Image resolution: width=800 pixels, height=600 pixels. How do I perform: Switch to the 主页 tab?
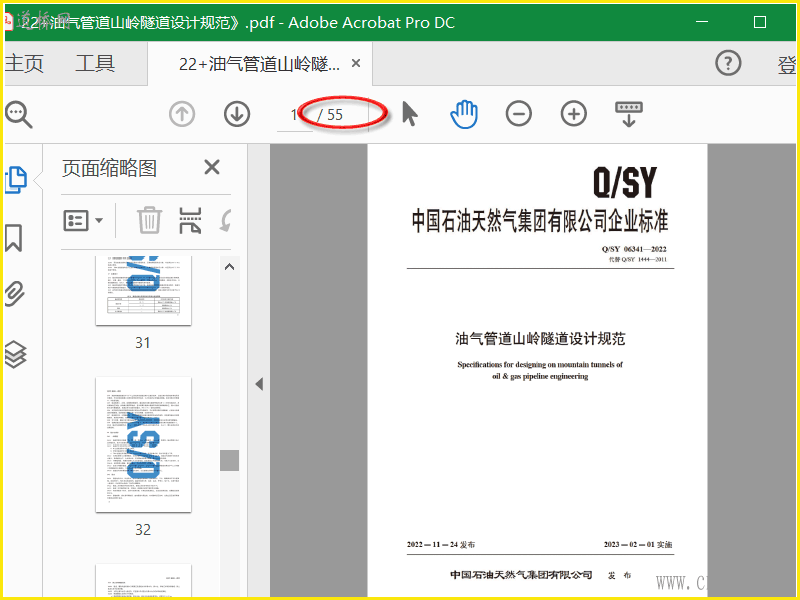point(24,64)
